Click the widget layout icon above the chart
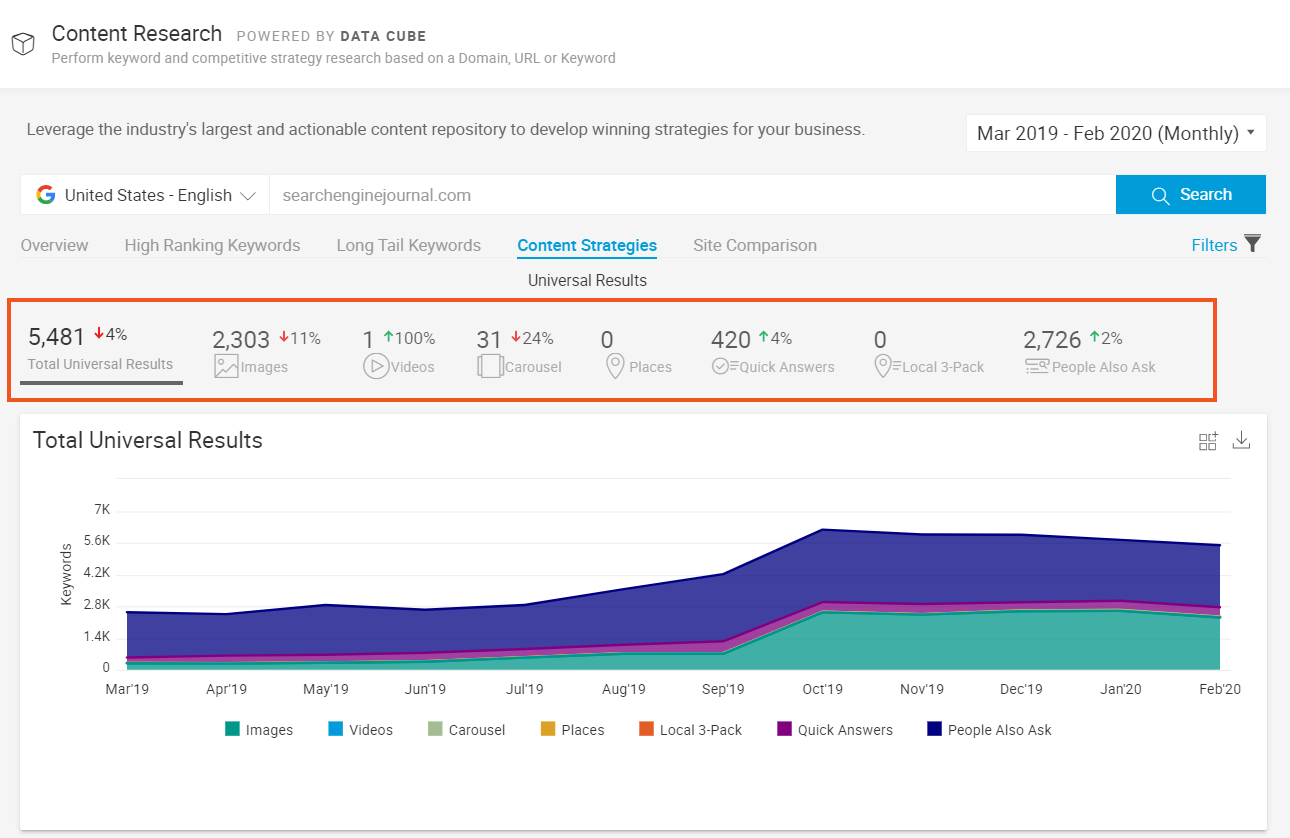 (1208, 440)
